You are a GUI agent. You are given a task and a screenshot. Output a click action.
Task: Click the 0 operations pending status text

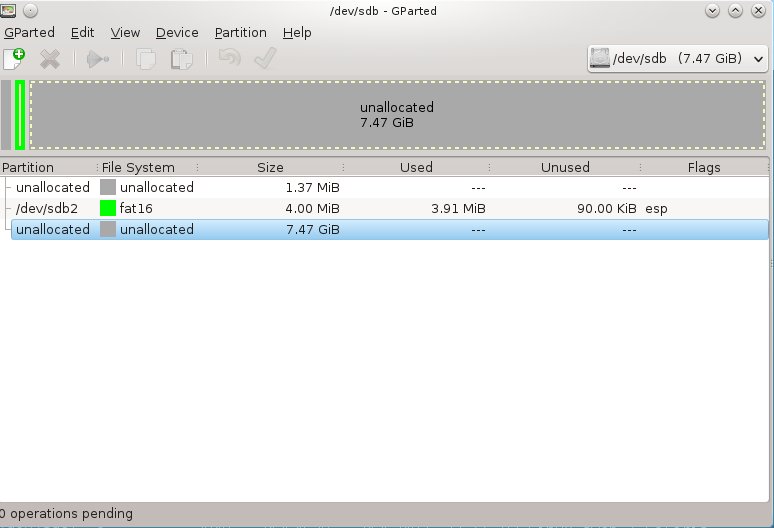66,514
